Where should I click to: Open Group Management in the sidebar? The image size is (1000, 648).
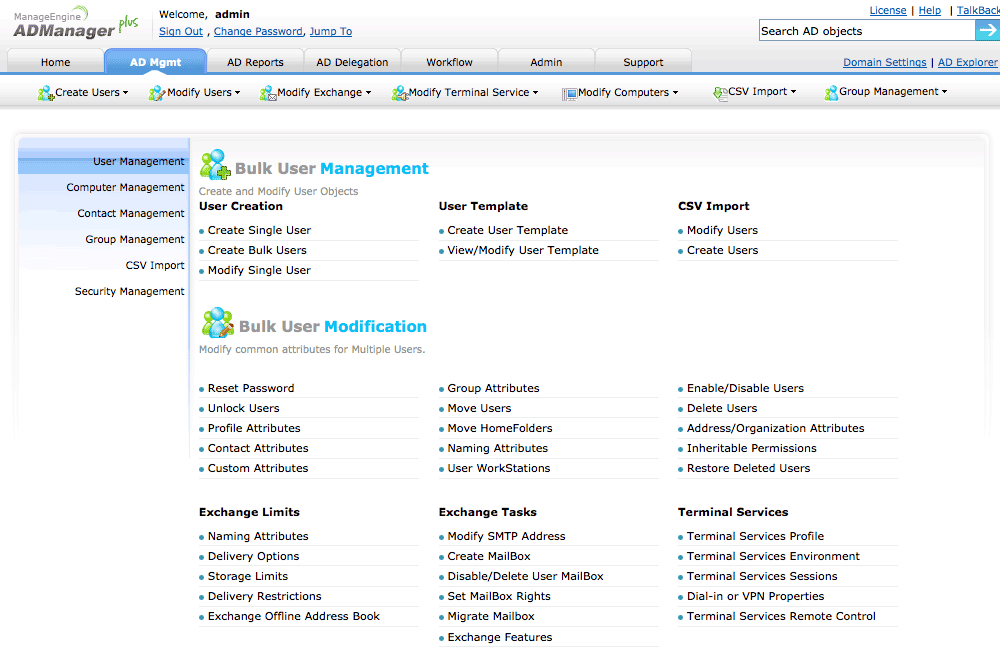135,239
